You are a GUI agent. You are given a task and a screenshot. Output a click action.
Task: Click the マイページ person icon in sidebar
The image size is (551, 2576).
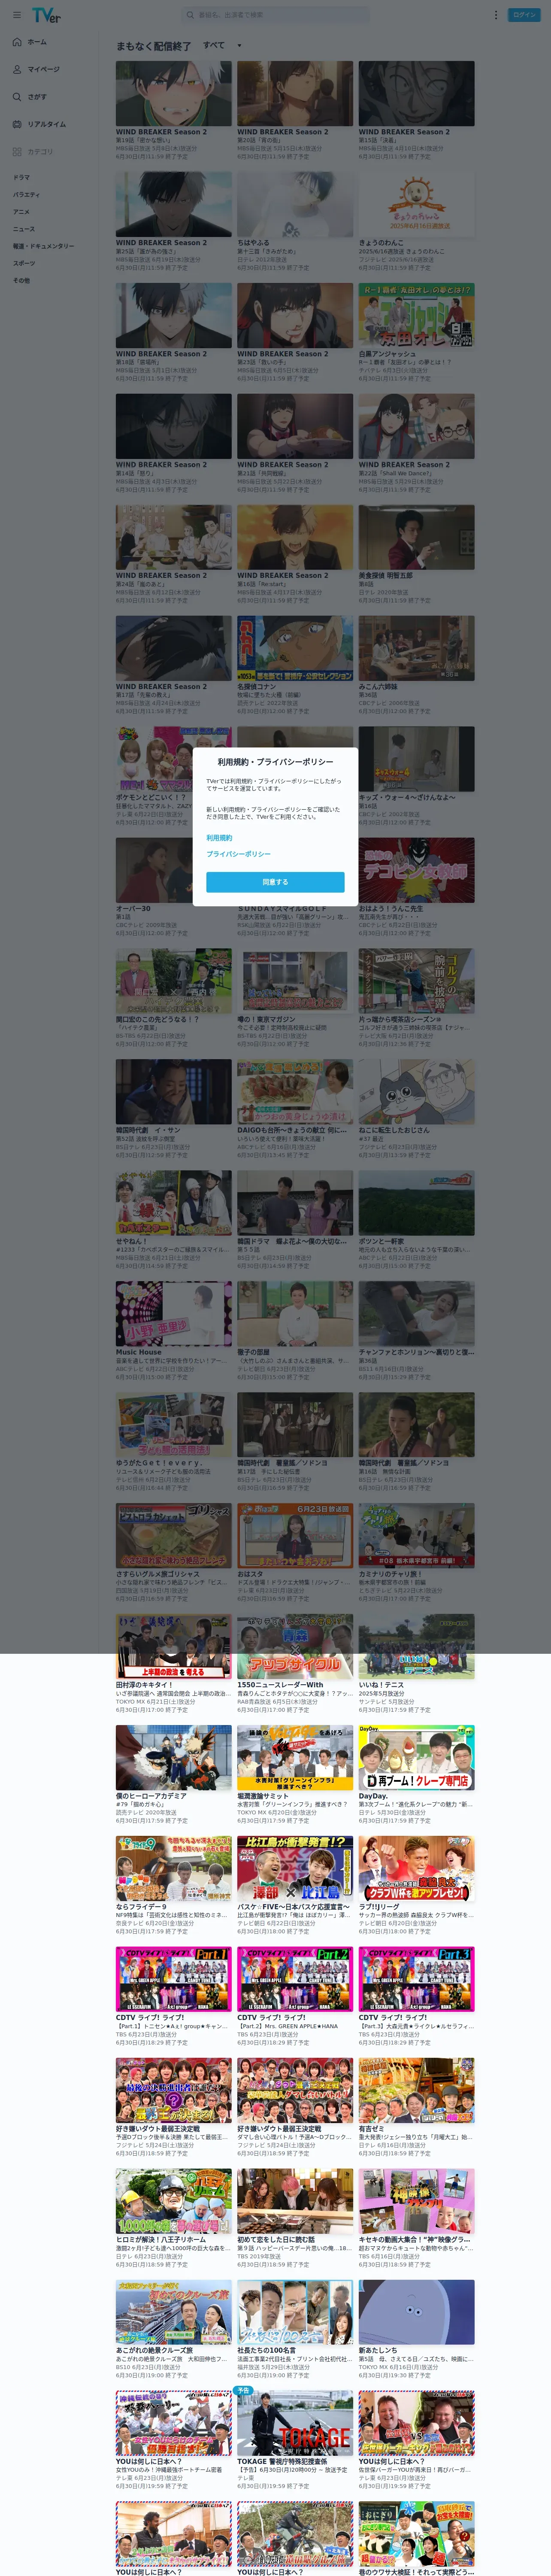(17, 69)
